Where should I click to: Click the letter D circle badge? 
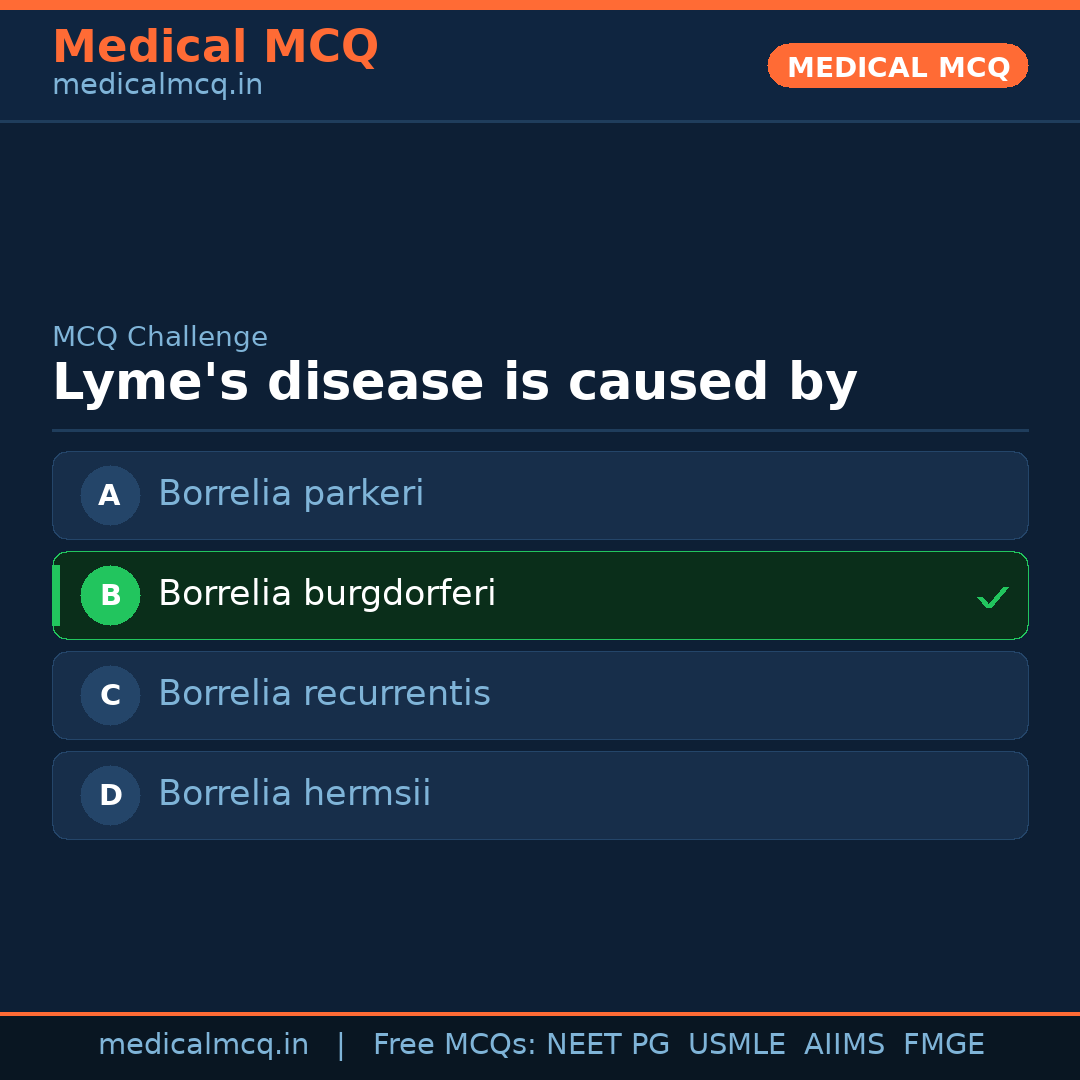point(110,795)
